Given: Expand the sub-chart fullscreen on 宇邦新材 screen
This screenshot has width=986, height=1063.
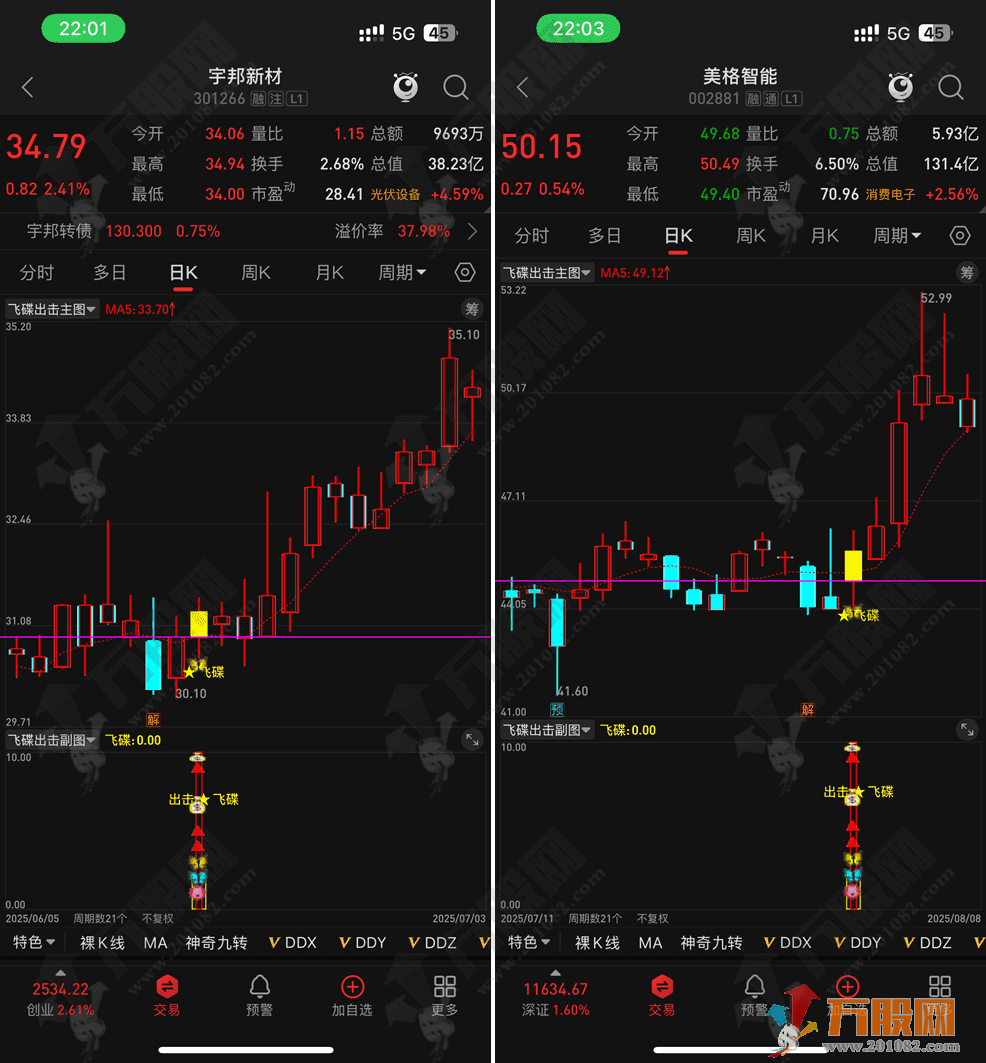Looking at the screenshot, I should click(x=472, y=740).
